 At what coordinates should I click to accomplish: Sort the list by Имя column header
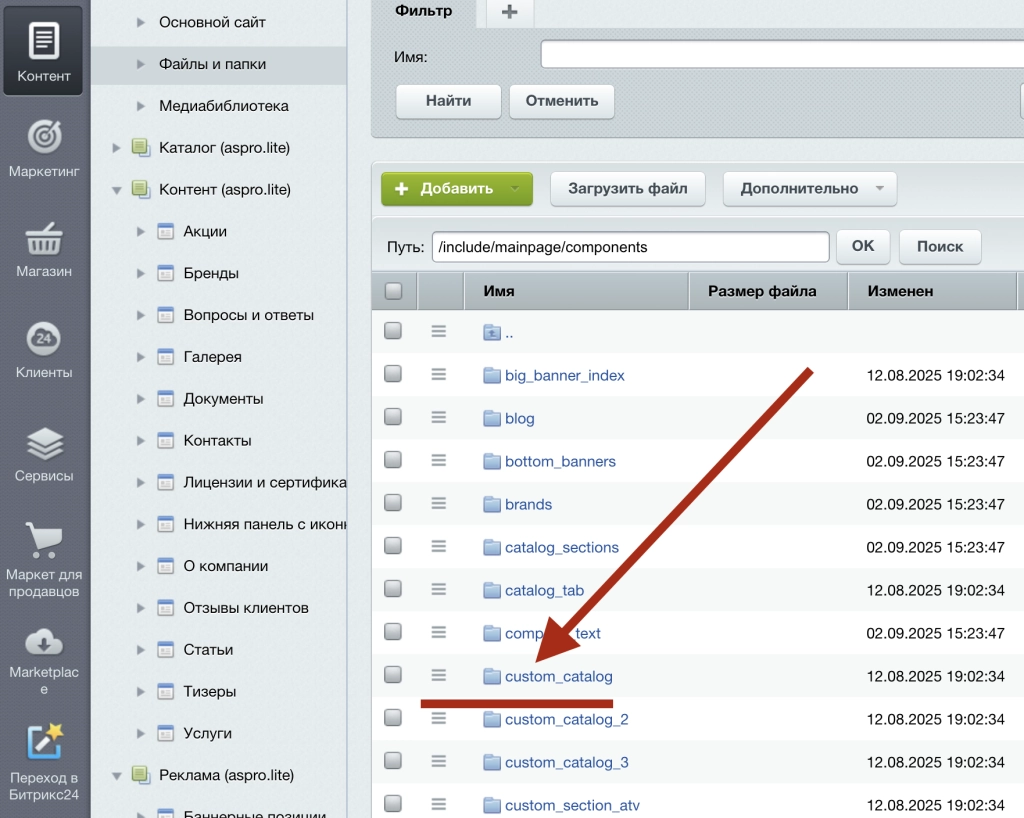[x=499, y=291]
